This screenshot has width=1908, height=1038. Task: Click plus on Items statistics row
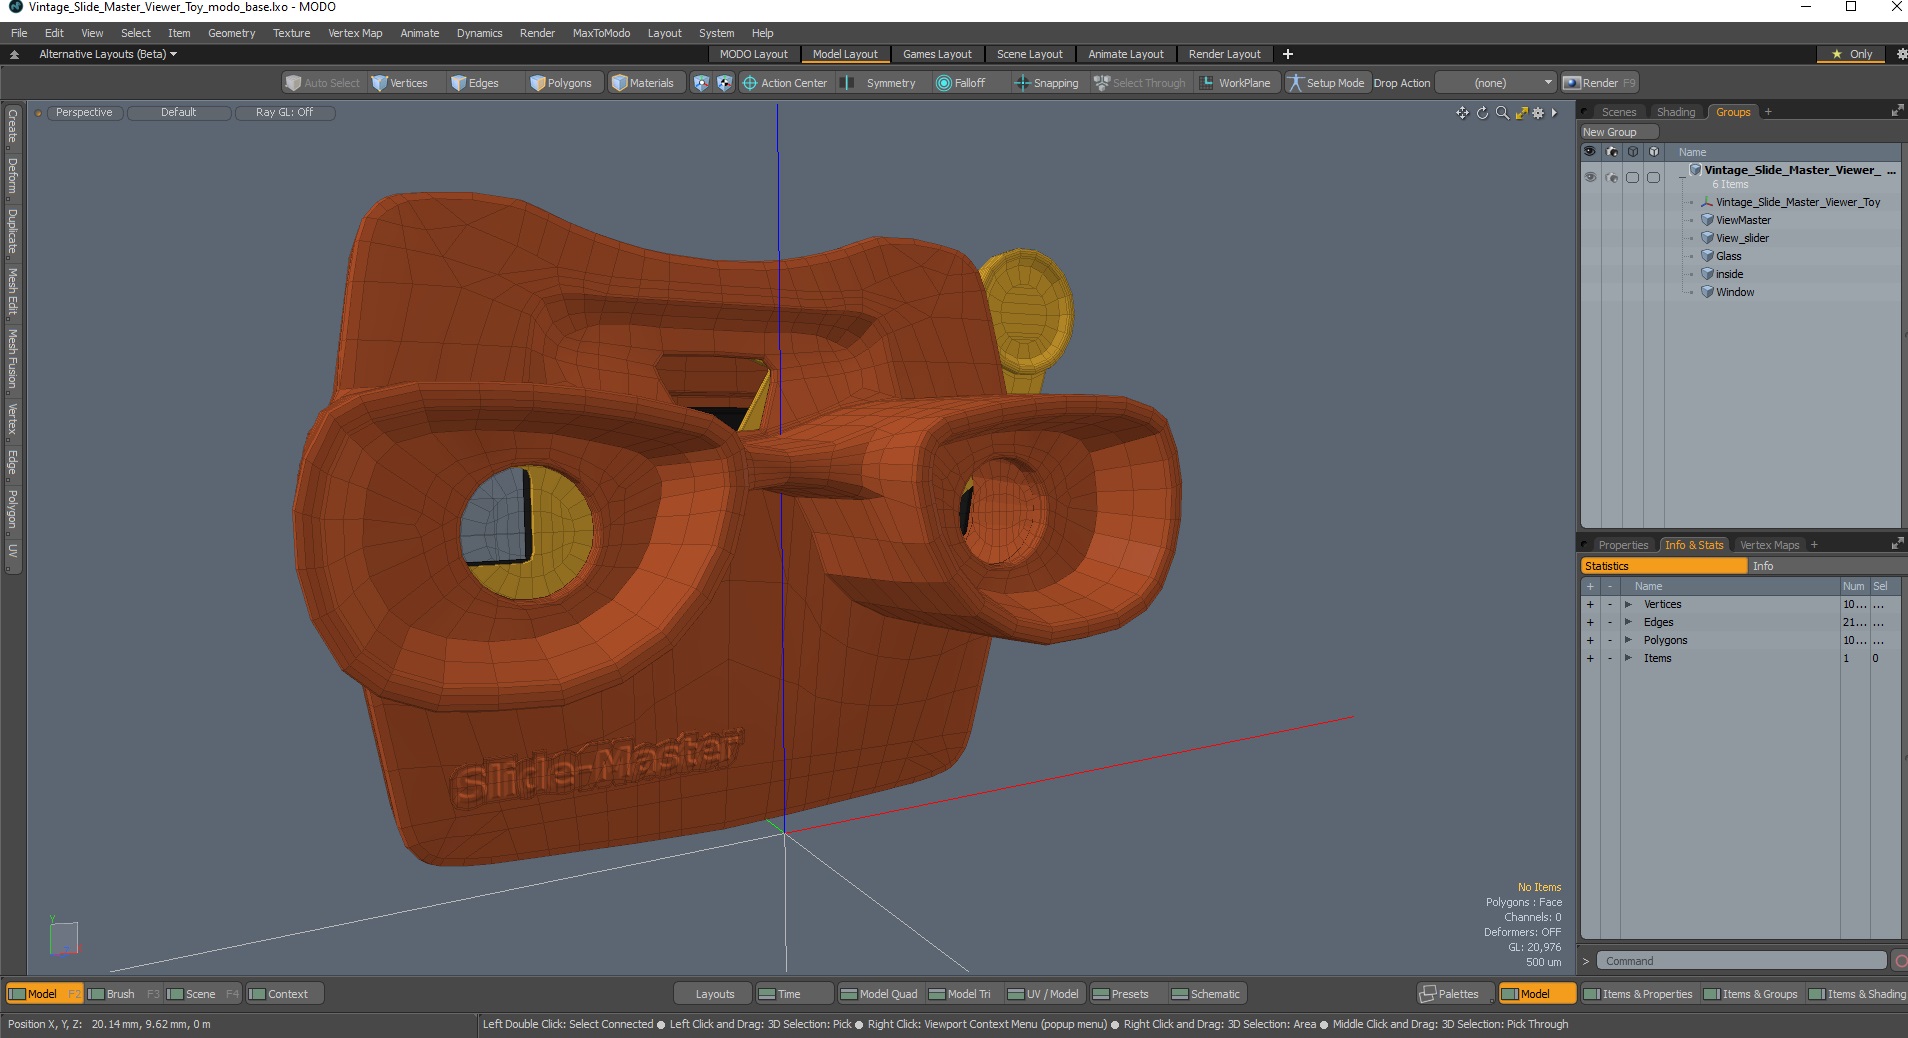(x=1590, y=658)
